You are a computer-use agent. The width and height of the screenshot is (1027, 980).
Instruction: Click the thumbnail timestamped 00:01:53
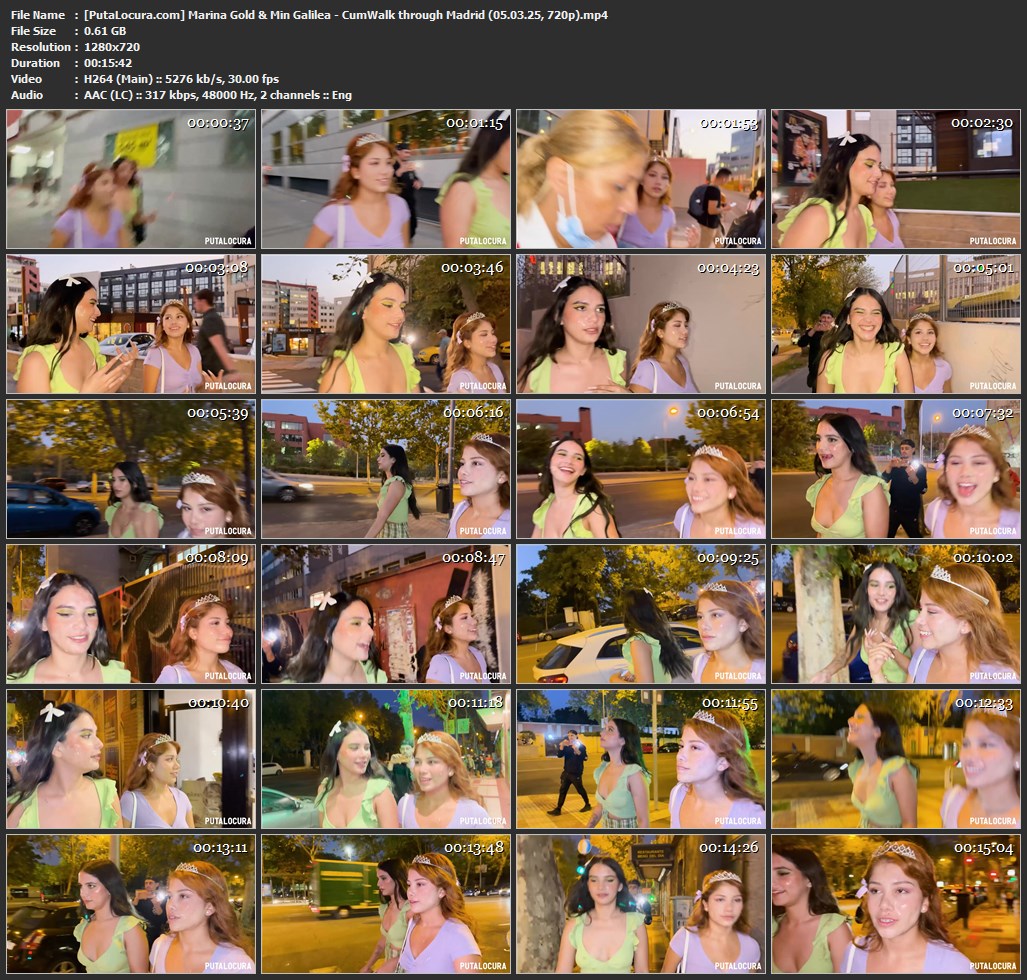pyautogui.click(x=641, y=179)
